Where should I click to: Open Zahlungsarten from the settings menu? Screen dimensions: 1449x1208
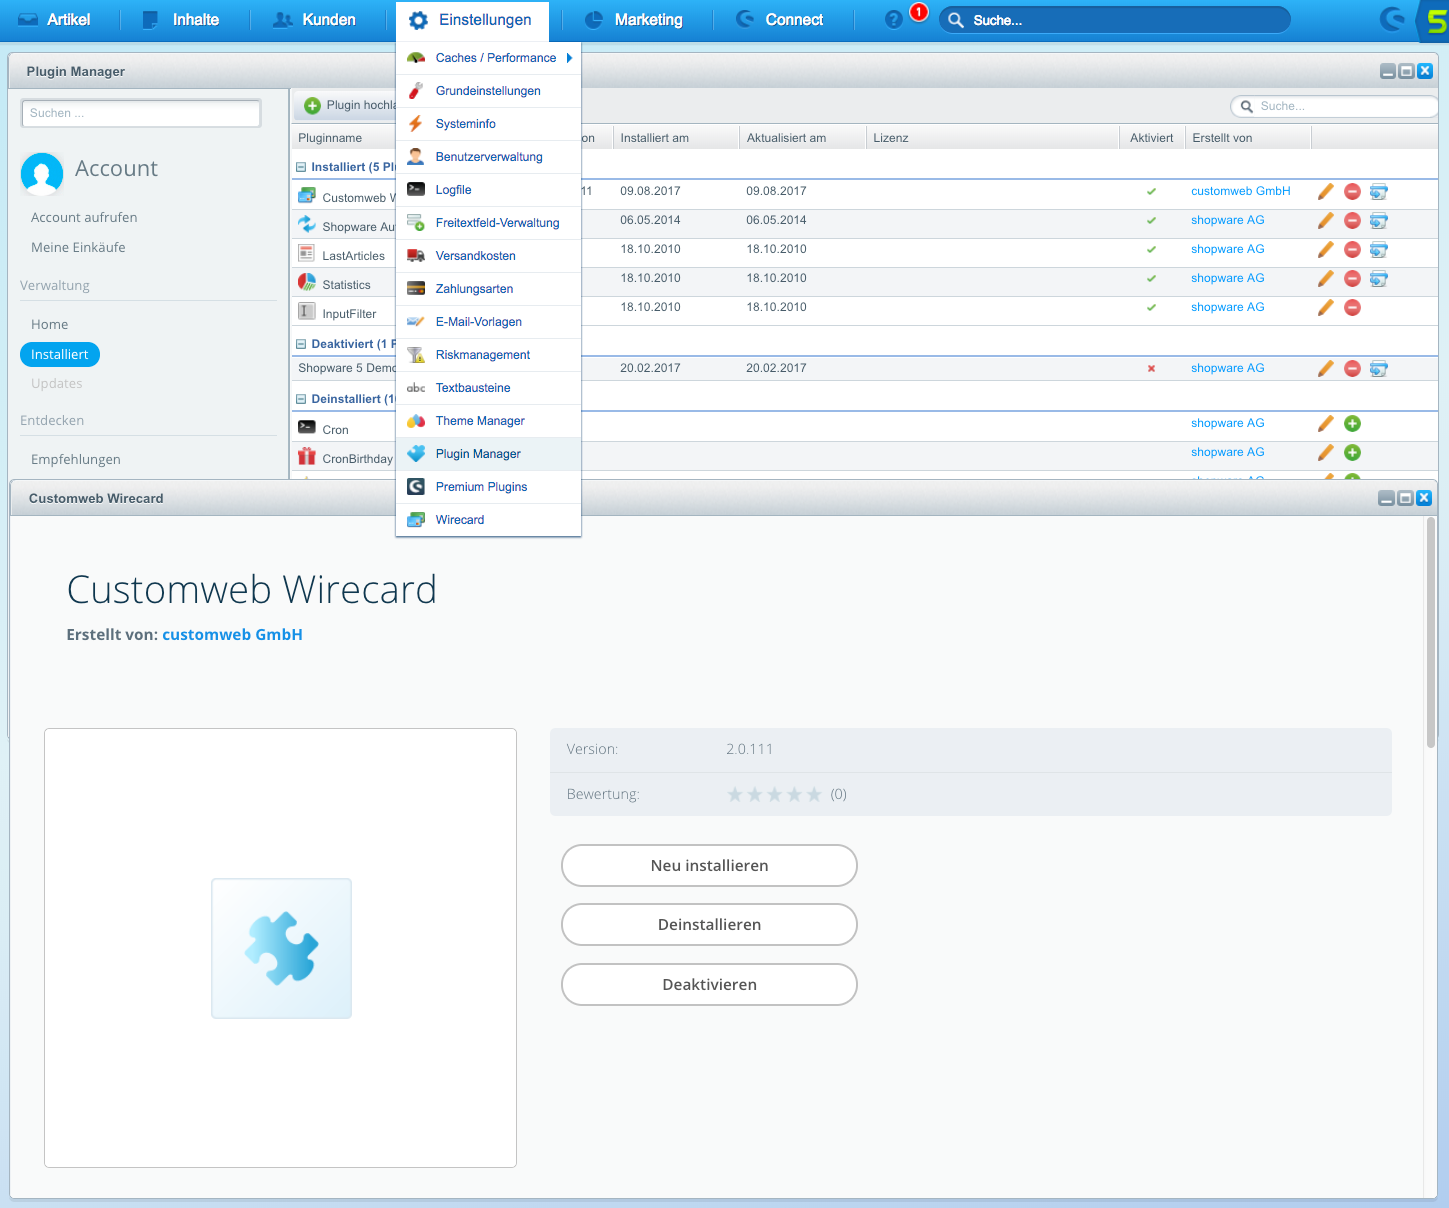(488, 289)
